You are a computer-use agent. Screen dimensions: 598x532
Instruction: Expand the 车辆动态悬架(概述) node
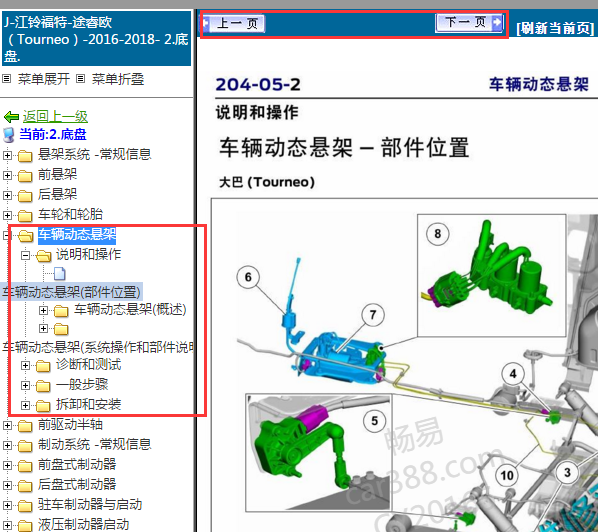pyautogui.click(x=43, y=310)
